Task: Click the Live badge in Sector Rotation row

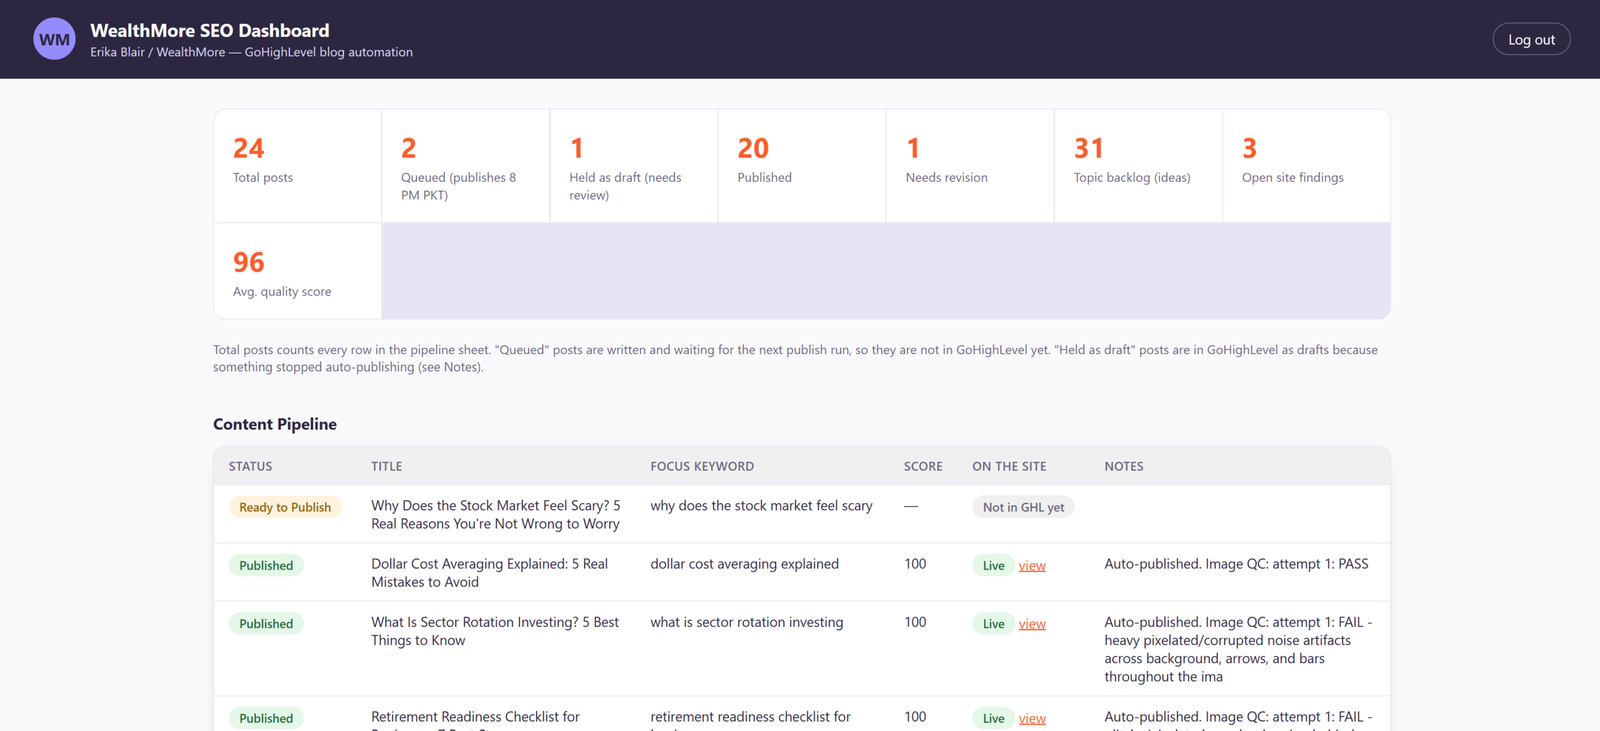Action: click(x=993, y=623)
